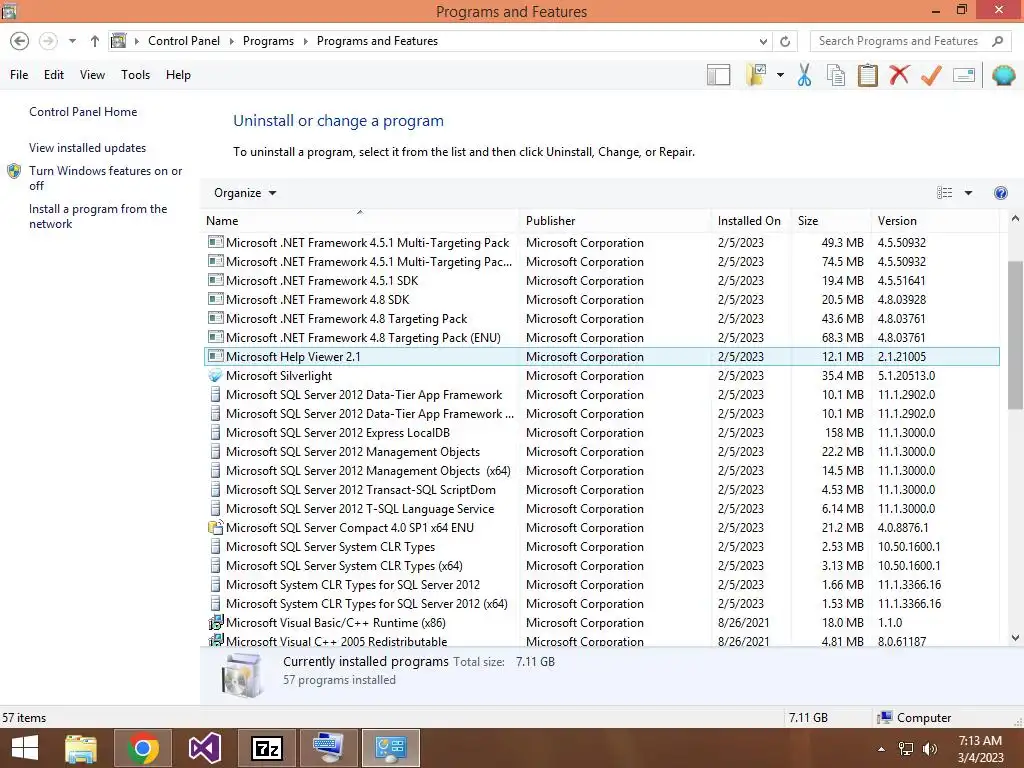Open the Edit menu

(54, 75)
